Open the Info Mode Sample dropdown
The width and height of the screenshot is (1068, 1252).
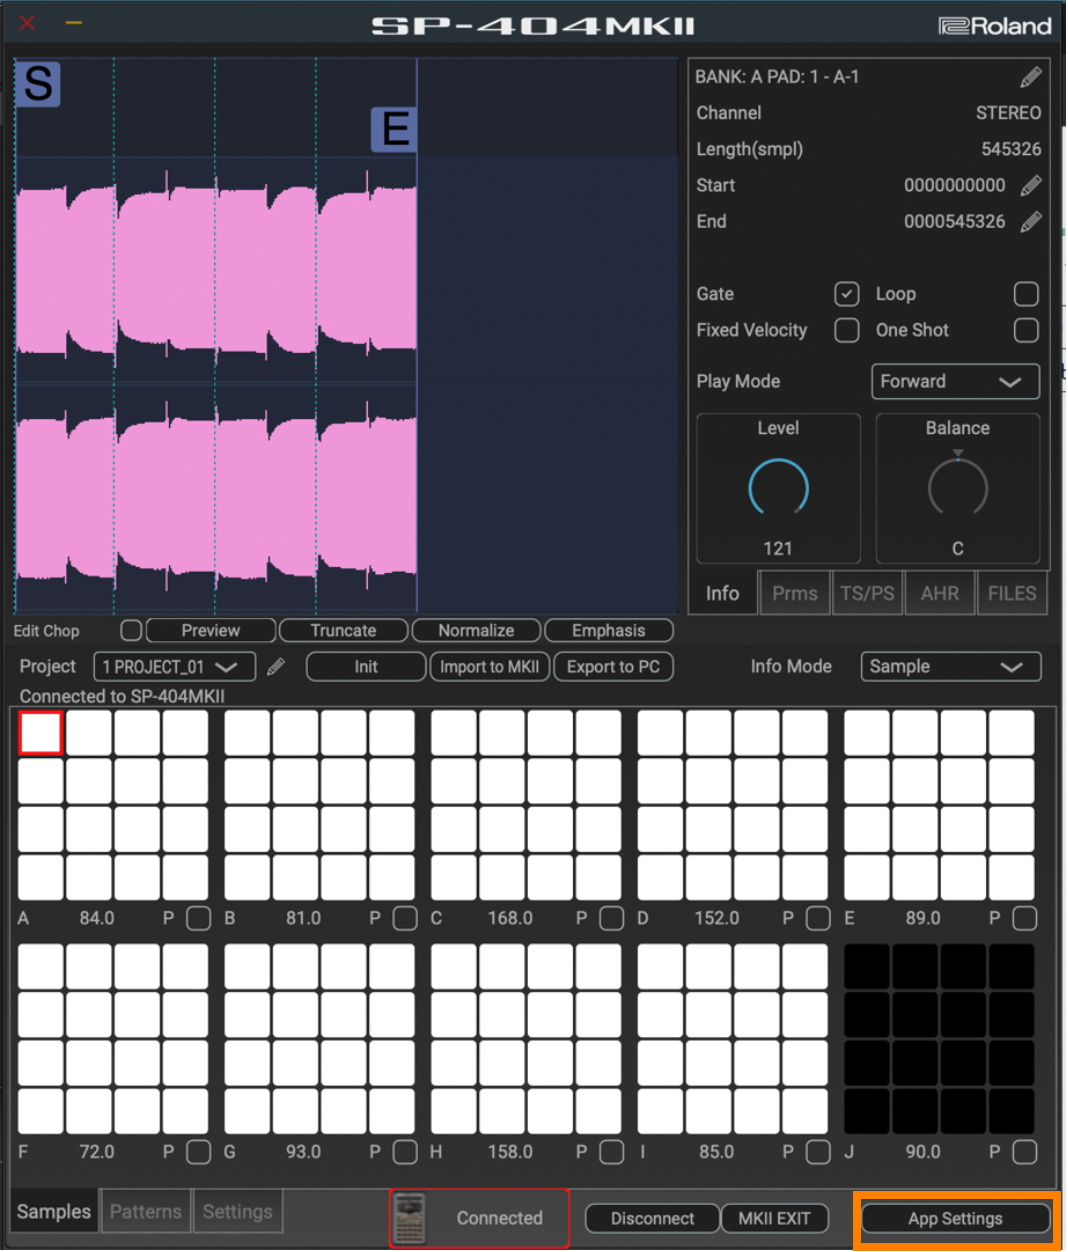click(950, 667)
